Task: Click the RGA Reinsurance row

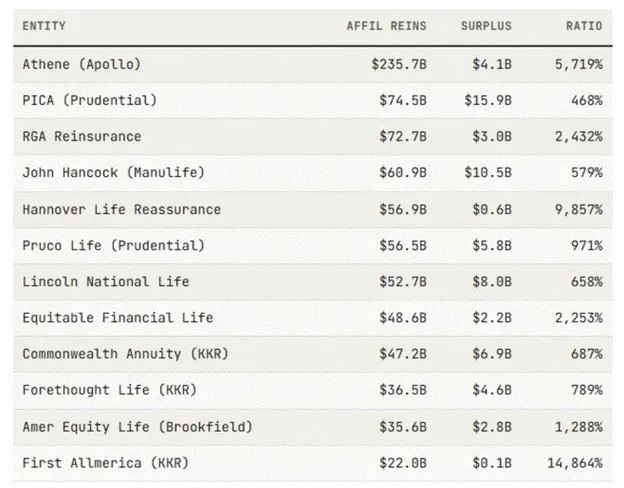Action: click(312, 137)
